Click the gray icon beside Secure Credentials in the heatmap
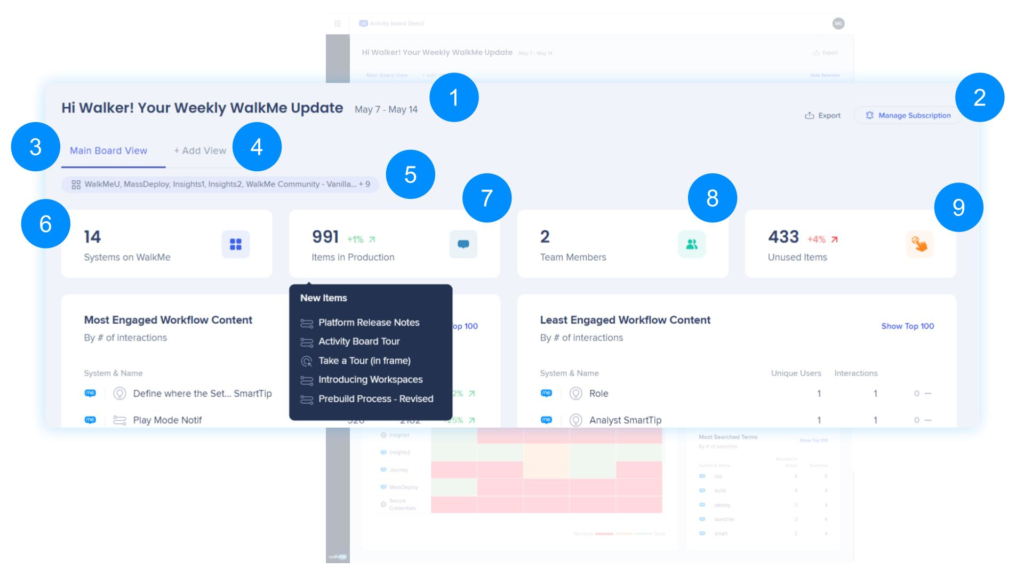This screenshot has height=576, width=1024. click(383, 504)
